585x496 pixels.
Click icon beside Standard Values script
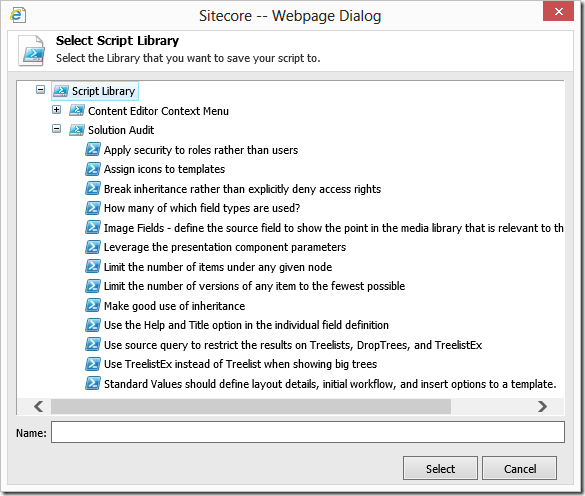pyautogui.click(x=93, y=383)
